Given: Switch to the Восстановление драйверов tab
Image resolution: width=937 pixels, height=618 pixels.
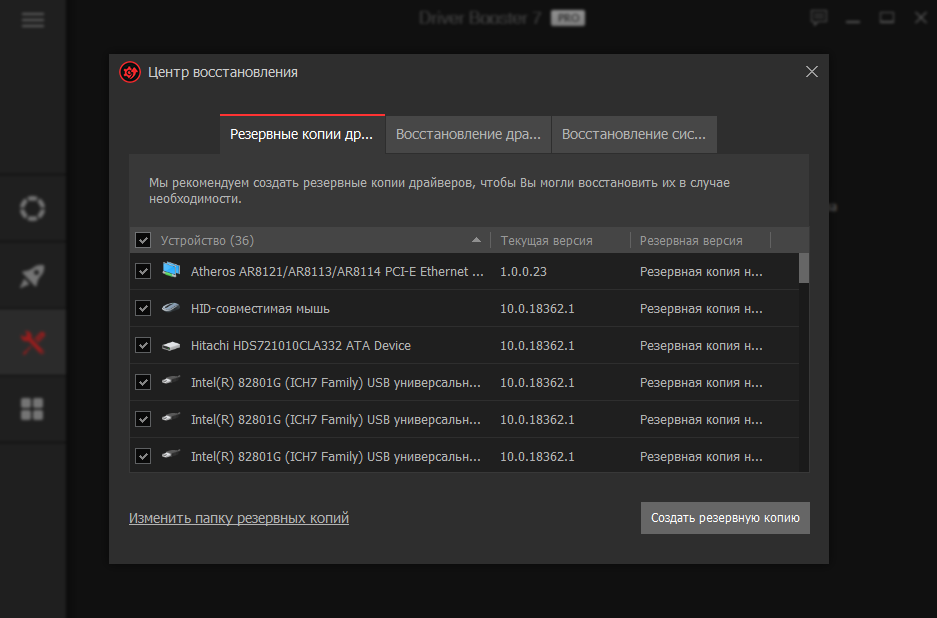Looking at the screenshot, I should [468, 134].
